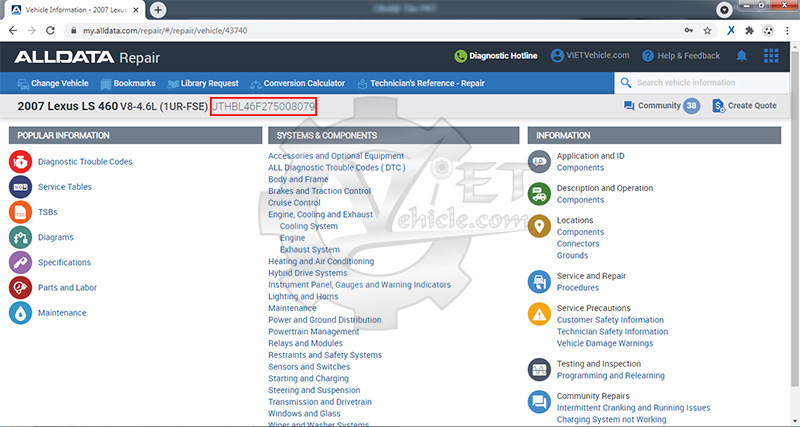
Task: Open Brakes and Traction Control link
Action: pyautogui.click(x=319, y=191)
